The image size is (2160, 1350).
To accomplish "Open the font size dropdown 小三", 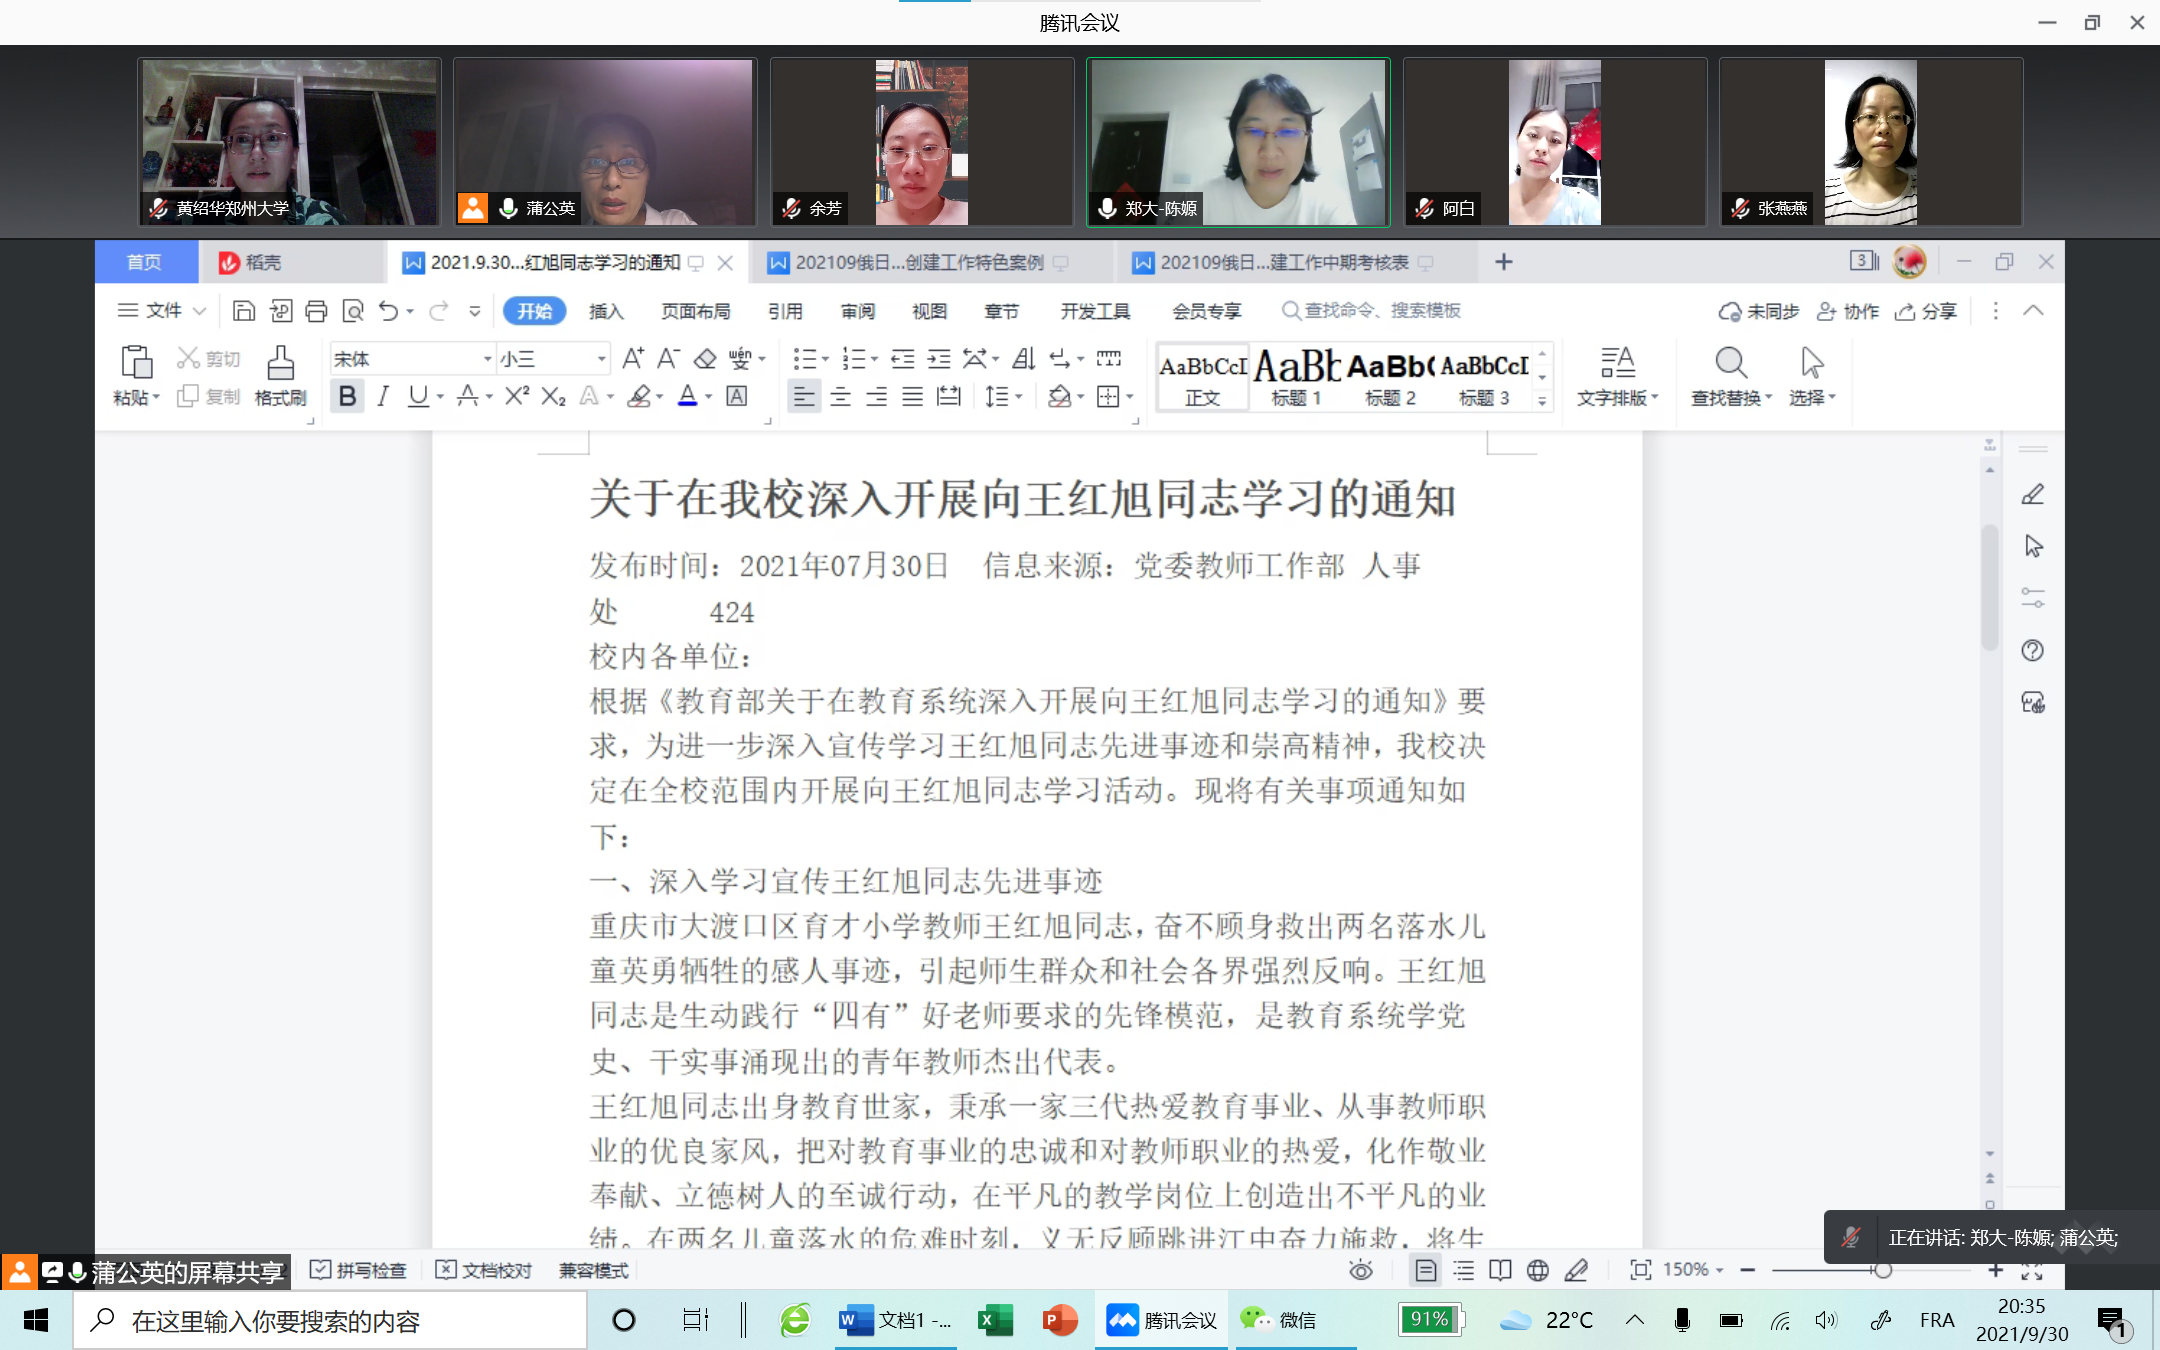I will coord(601,358).
